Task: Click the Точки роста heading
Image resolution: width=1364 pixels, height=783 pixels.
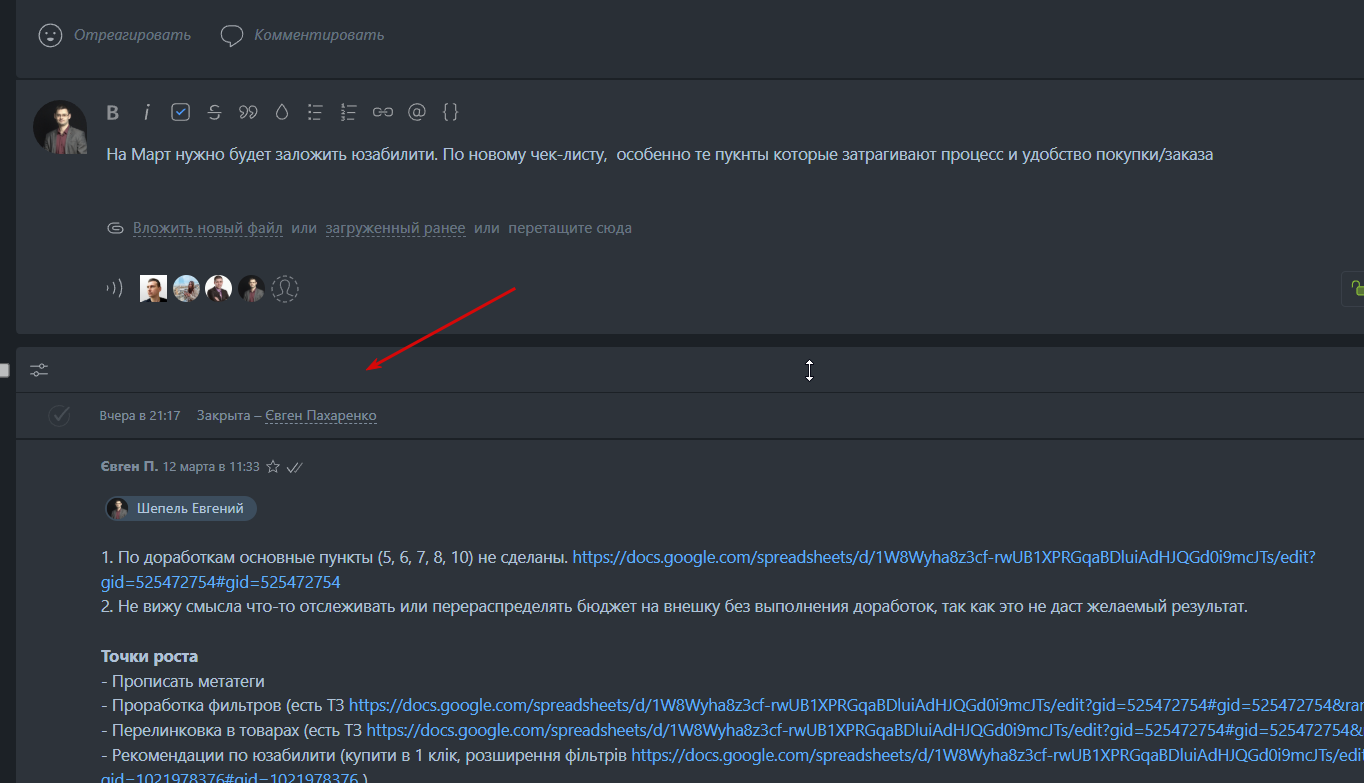Action: pos(149,656)
